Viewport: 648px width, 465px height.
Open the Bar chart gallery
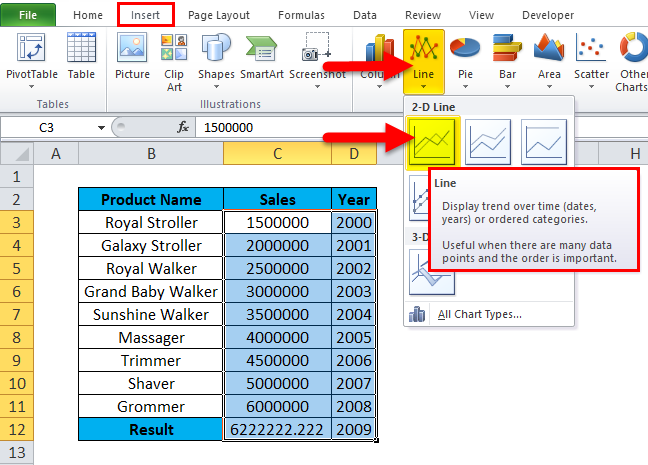tap(507, 60)
